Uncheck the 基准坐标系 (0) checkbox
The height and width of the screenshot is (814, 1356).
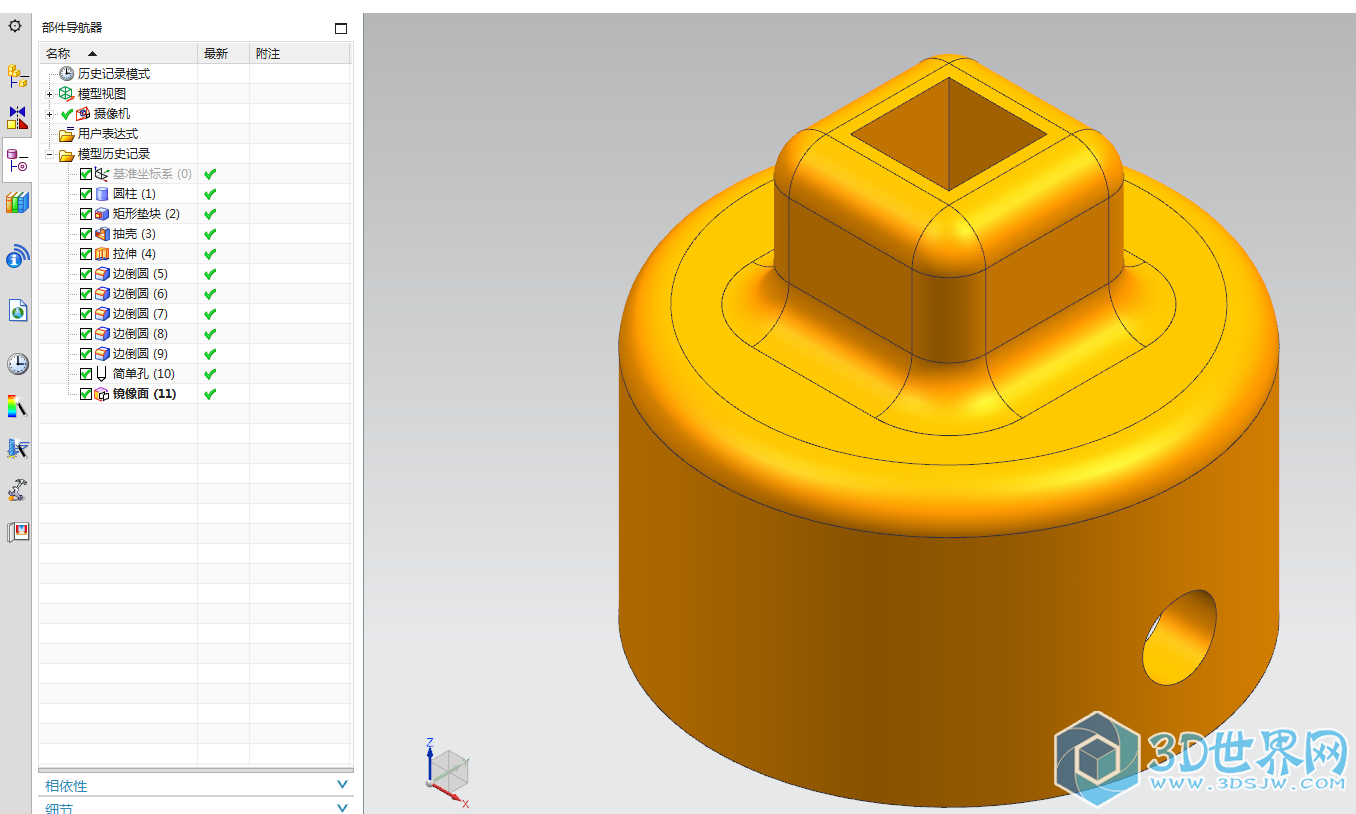85,174
